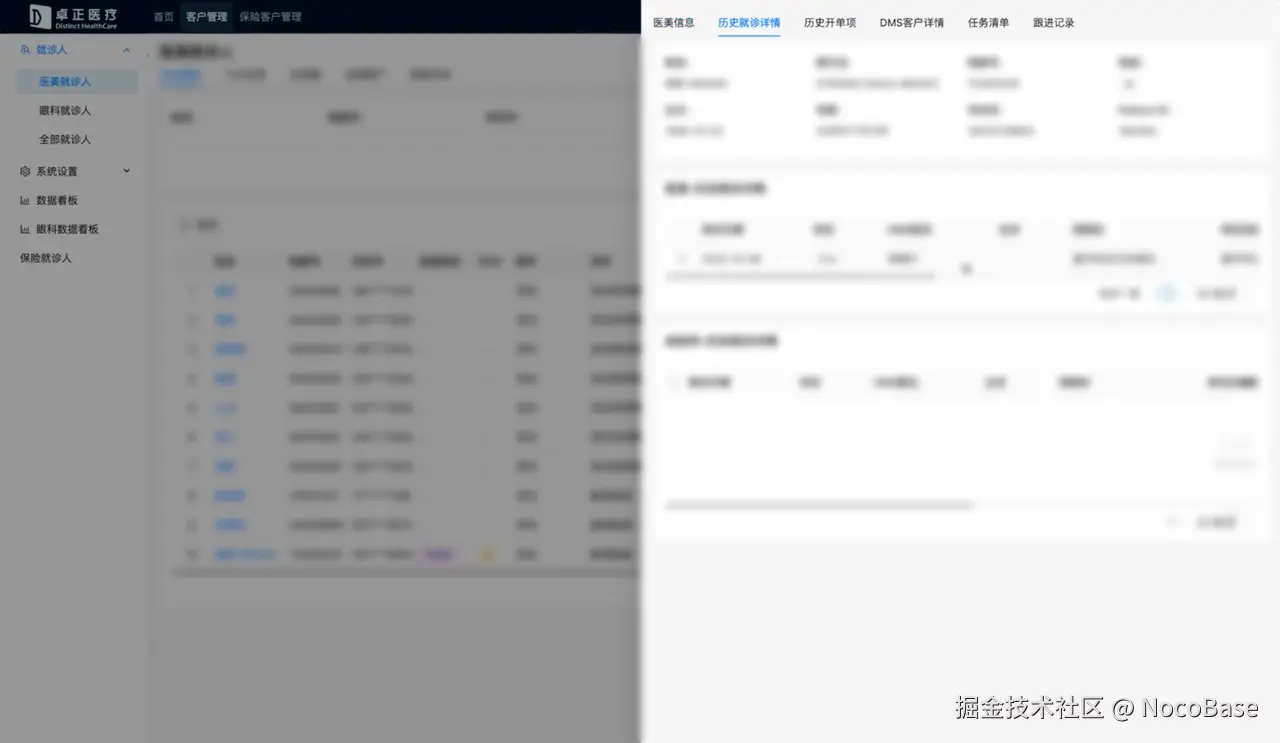
Task: Switch to the 医美信息 tab
Action: pyautogui.click(x=674, y=22)
